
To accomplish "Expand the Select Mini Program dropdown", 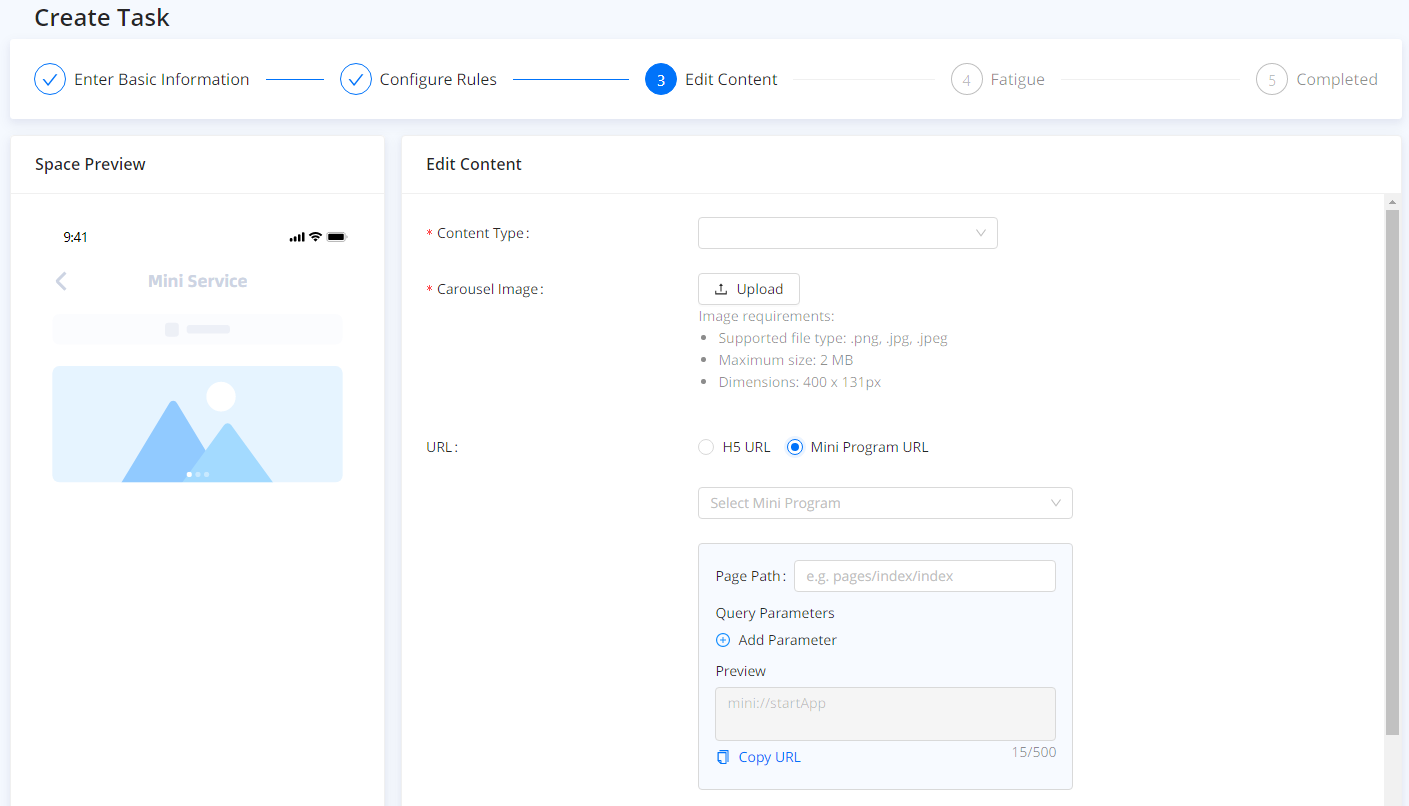I will click(884, 503).
